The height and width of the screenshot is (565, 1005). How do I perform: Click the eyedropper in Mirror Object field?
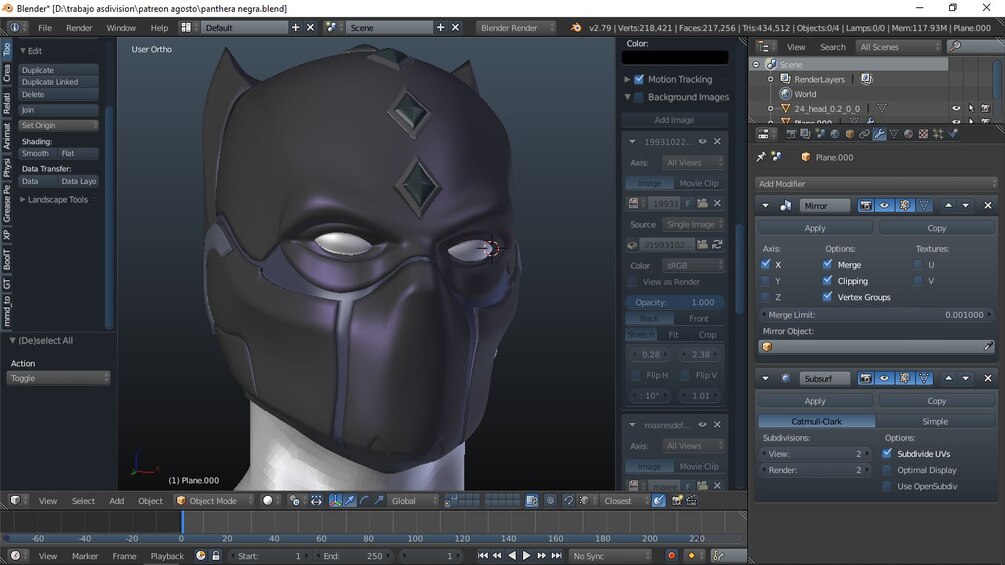pyautogui.click(x=988, y=347)
